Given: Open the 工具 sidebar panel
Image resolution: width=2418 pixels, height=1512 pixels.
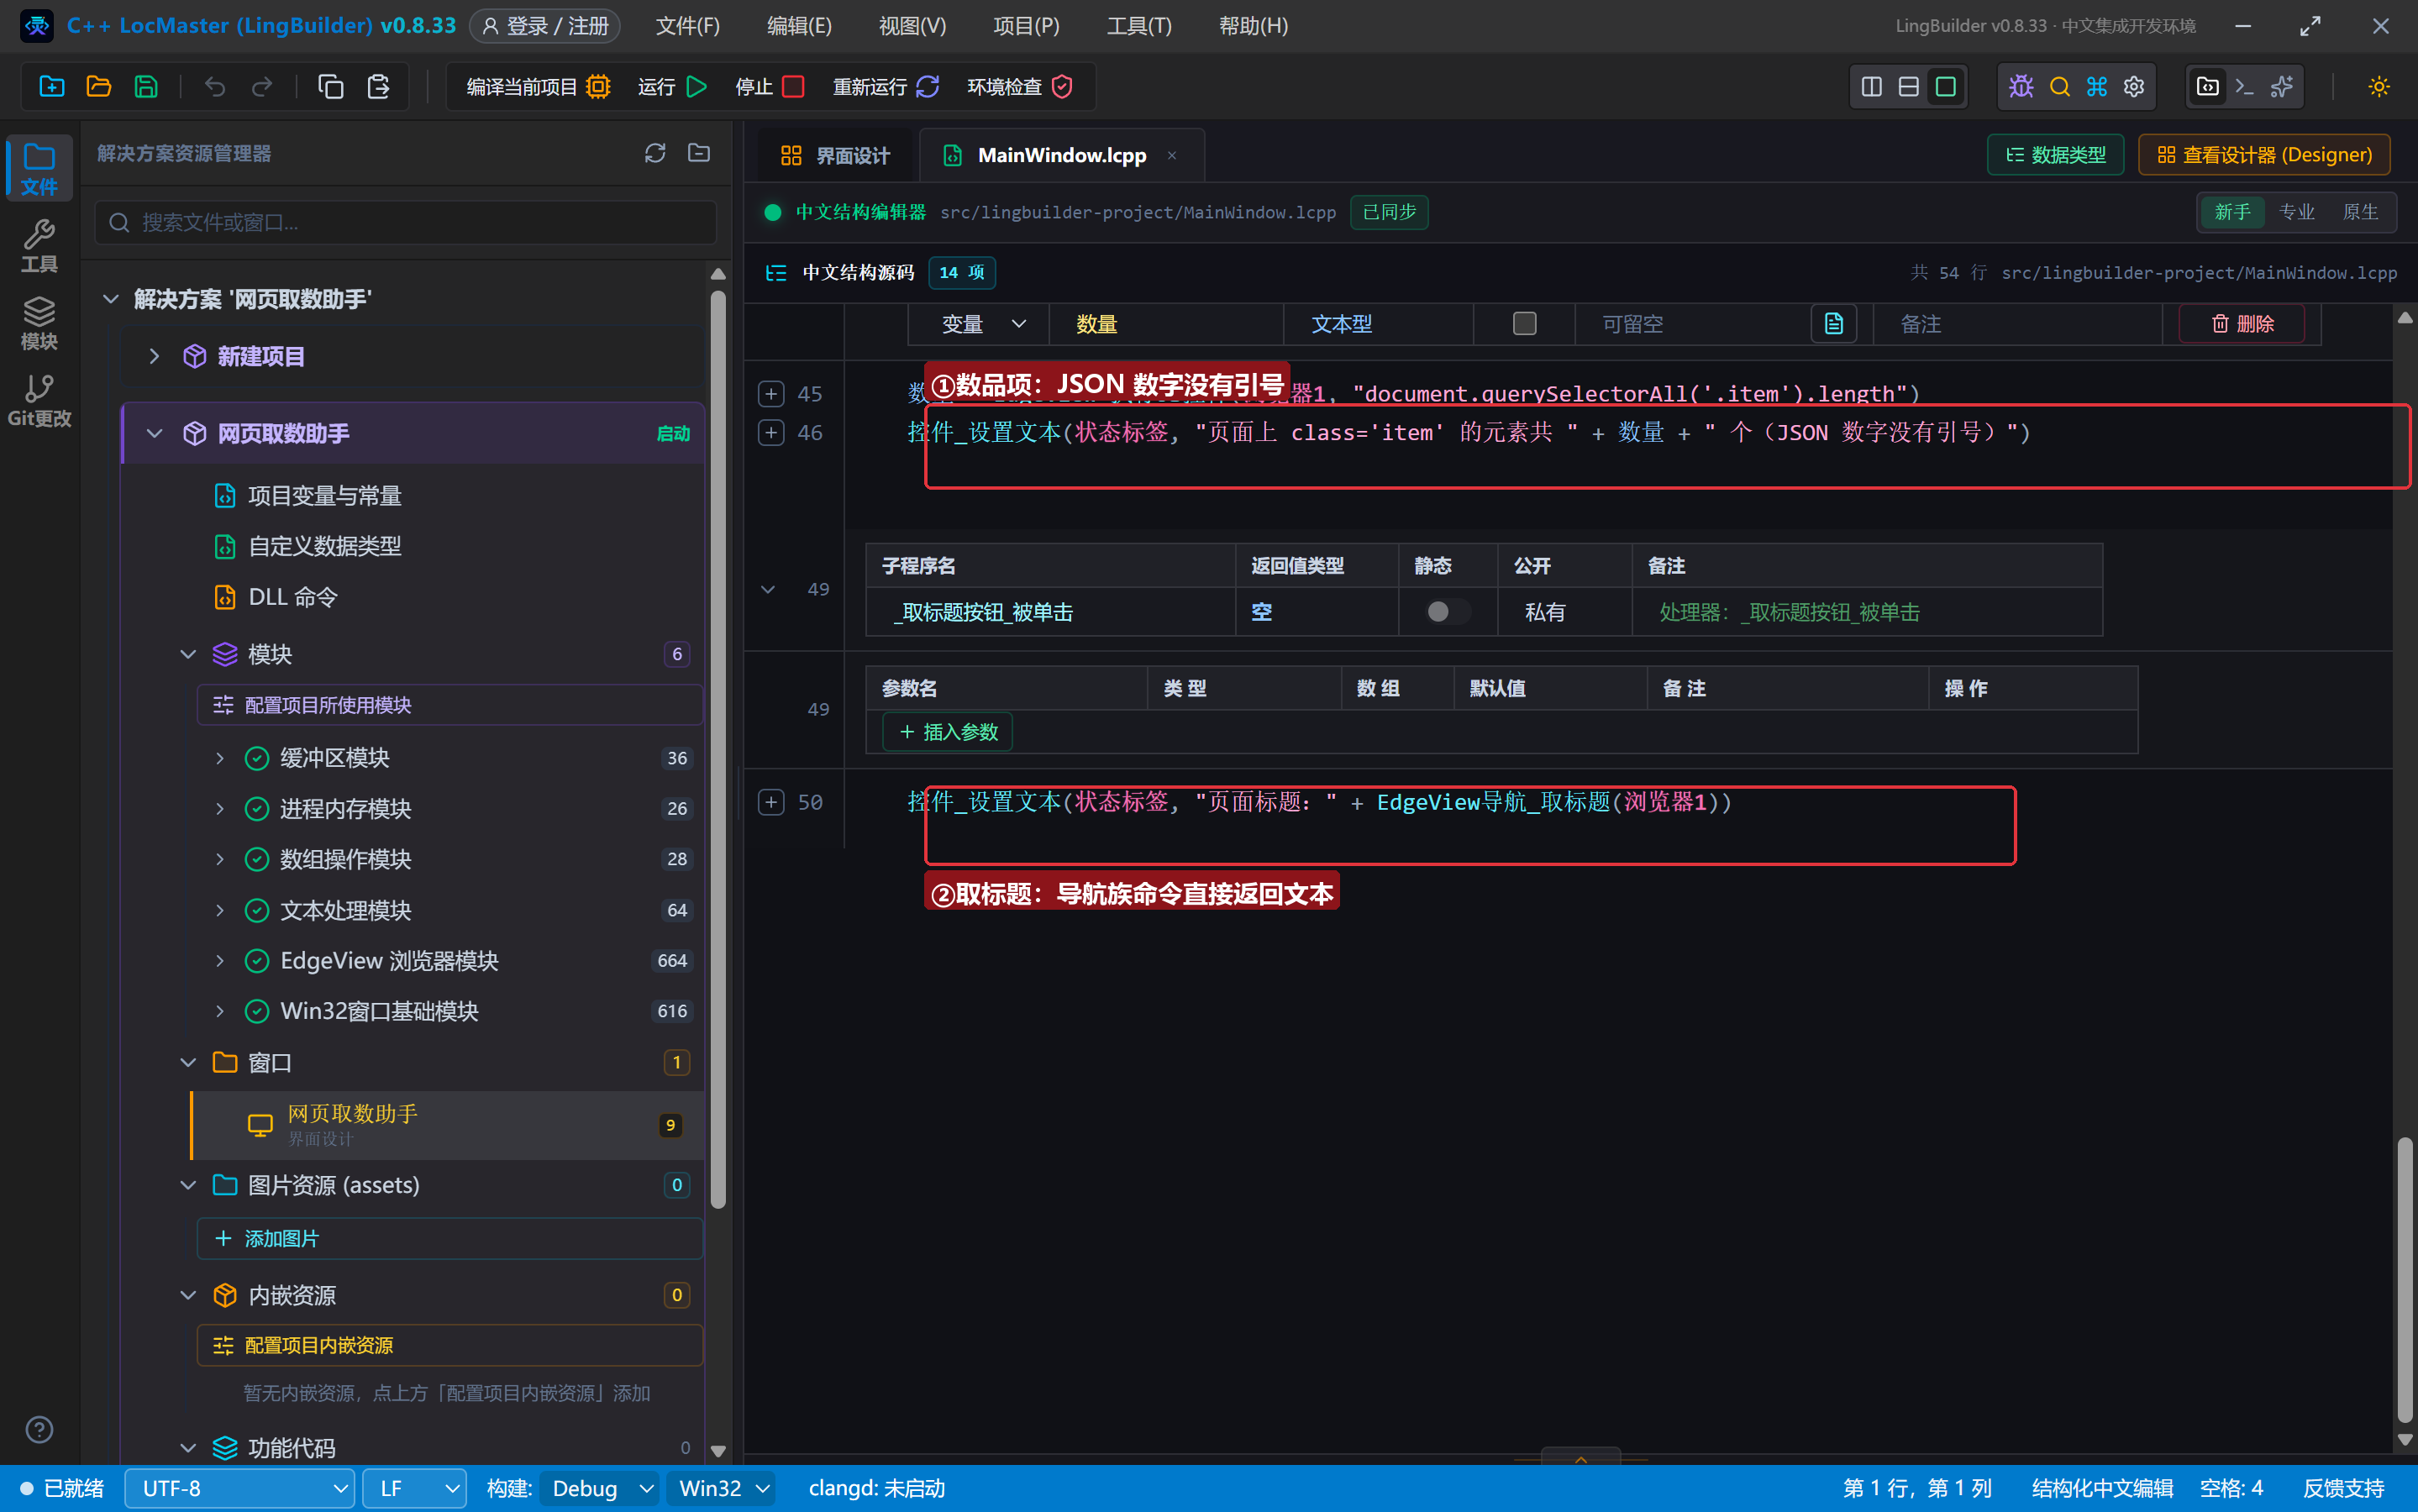Looking at the screenshot, I should (39, 246).
